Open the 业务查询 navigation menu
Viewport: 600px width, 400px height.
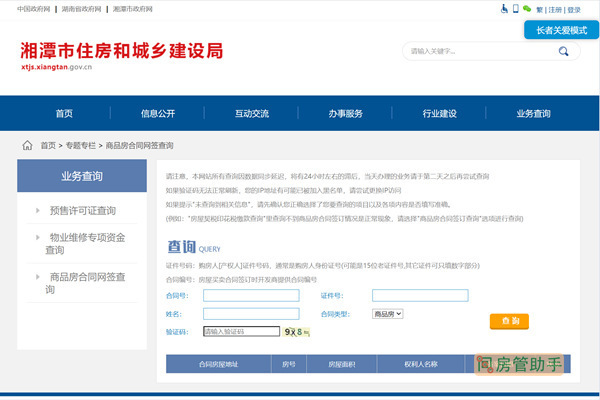click(533, 113)
